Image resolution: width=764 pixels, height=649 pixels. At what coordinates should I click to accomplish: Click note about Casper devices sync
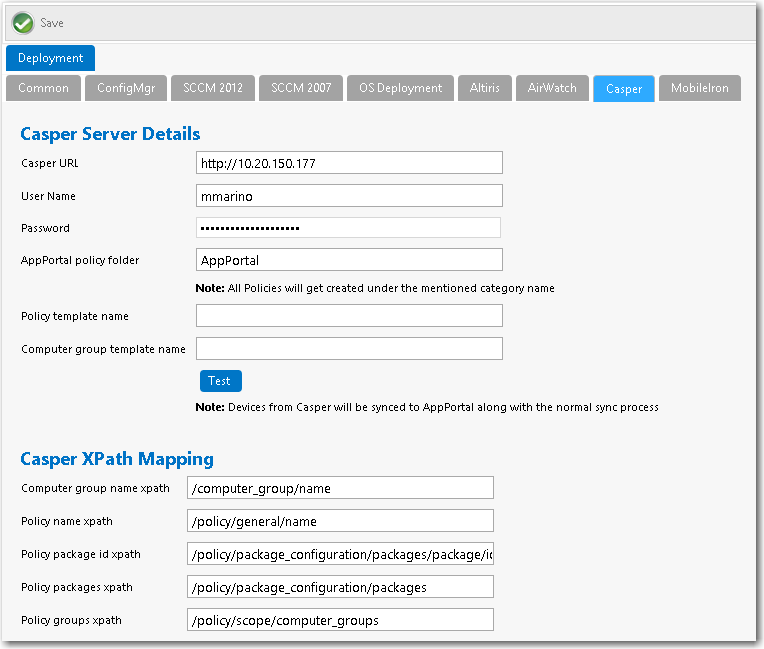coord(427,407)
